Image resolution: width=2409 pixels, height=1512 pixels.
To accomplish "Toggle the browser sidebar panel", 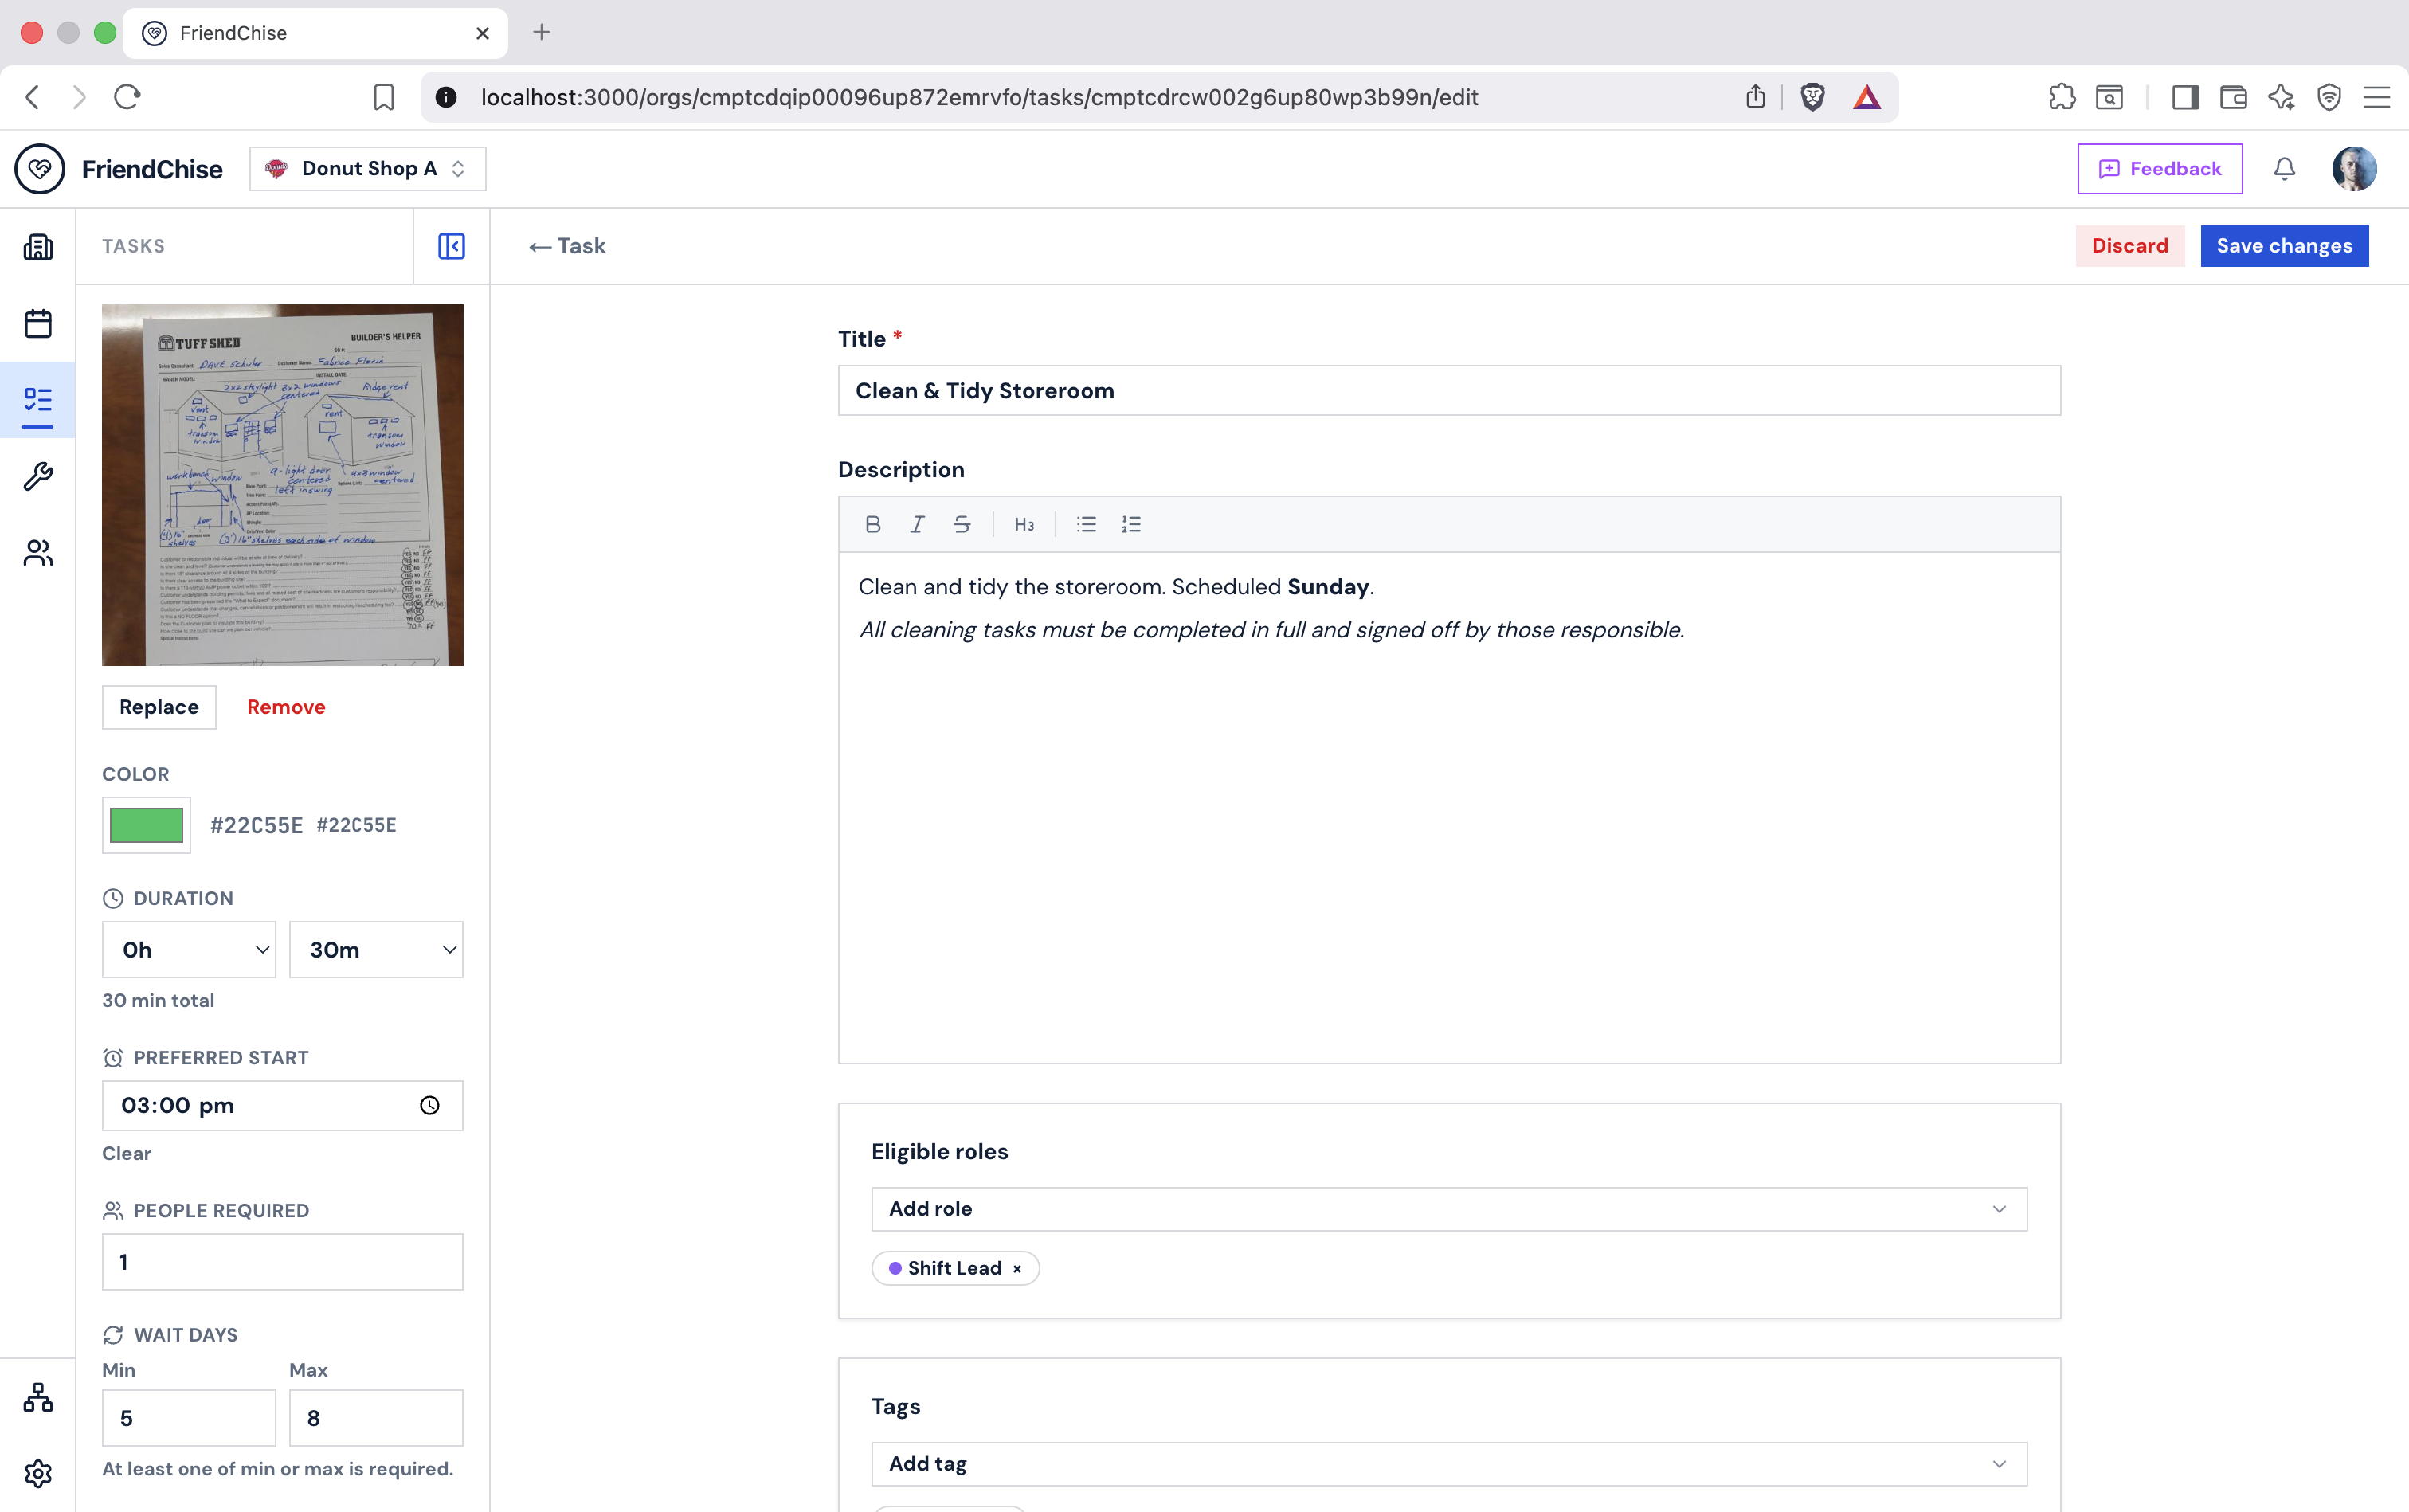I will point(2185,97).
